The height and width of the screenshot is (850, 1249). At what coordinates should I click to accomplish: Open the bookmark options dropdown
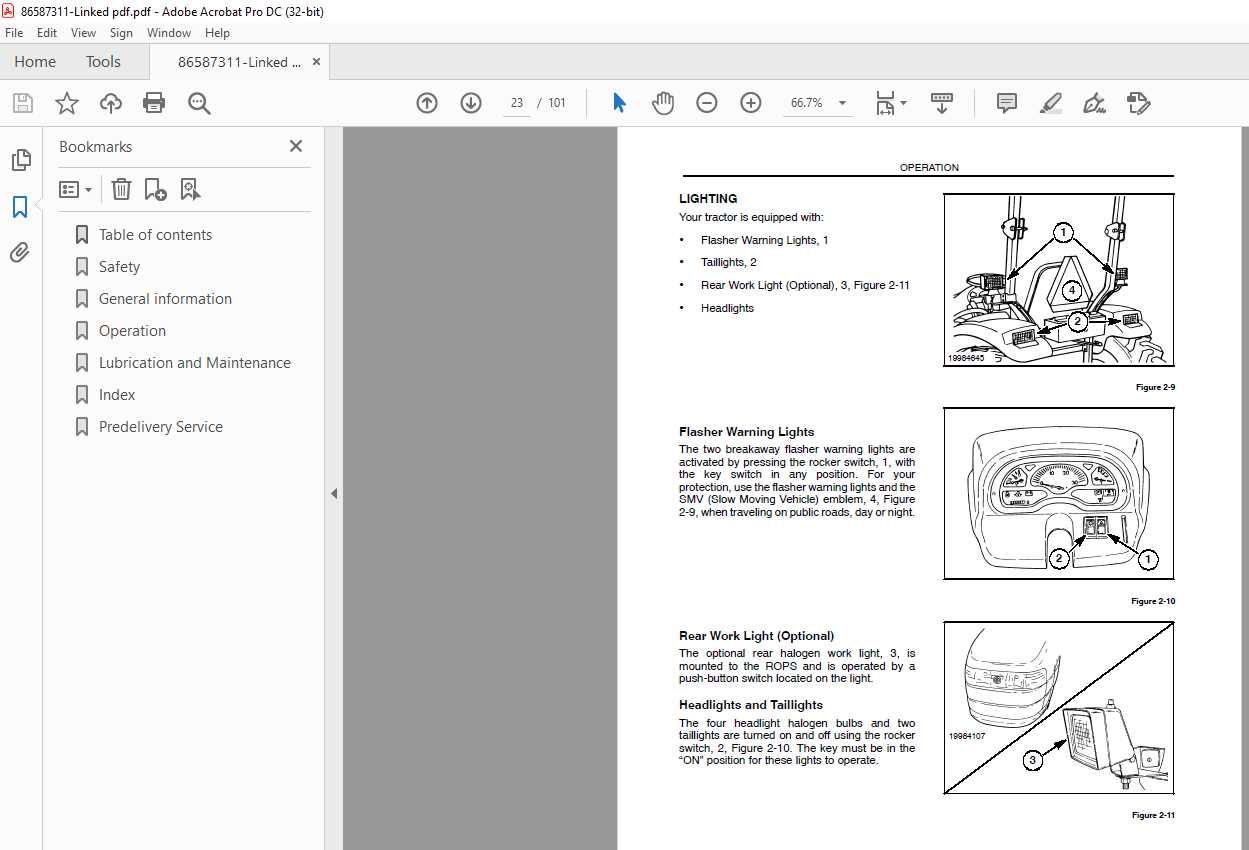pyautogui.click(x=75, y=189)
